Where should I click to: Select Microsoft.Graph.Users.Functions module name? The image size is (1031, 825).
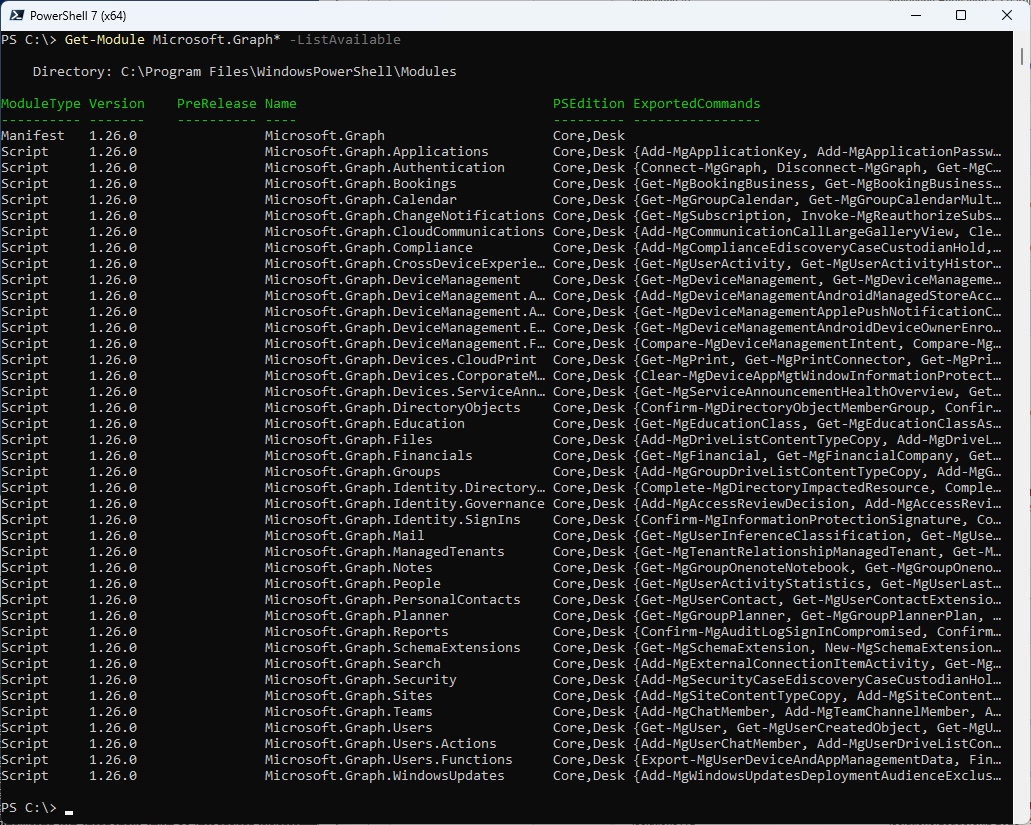point(389,759)
